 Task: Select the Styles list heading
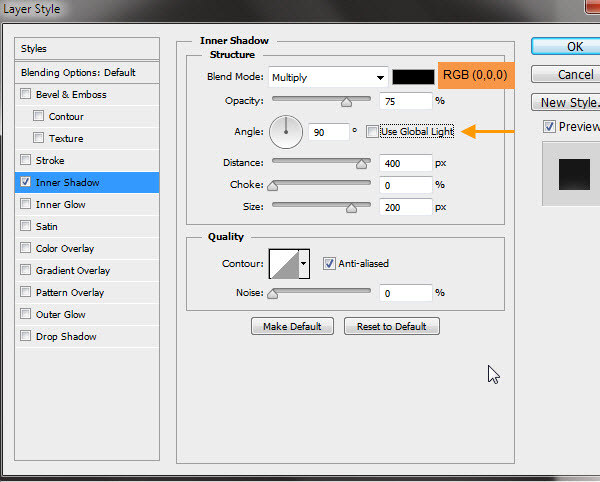(x=34, y=48)
